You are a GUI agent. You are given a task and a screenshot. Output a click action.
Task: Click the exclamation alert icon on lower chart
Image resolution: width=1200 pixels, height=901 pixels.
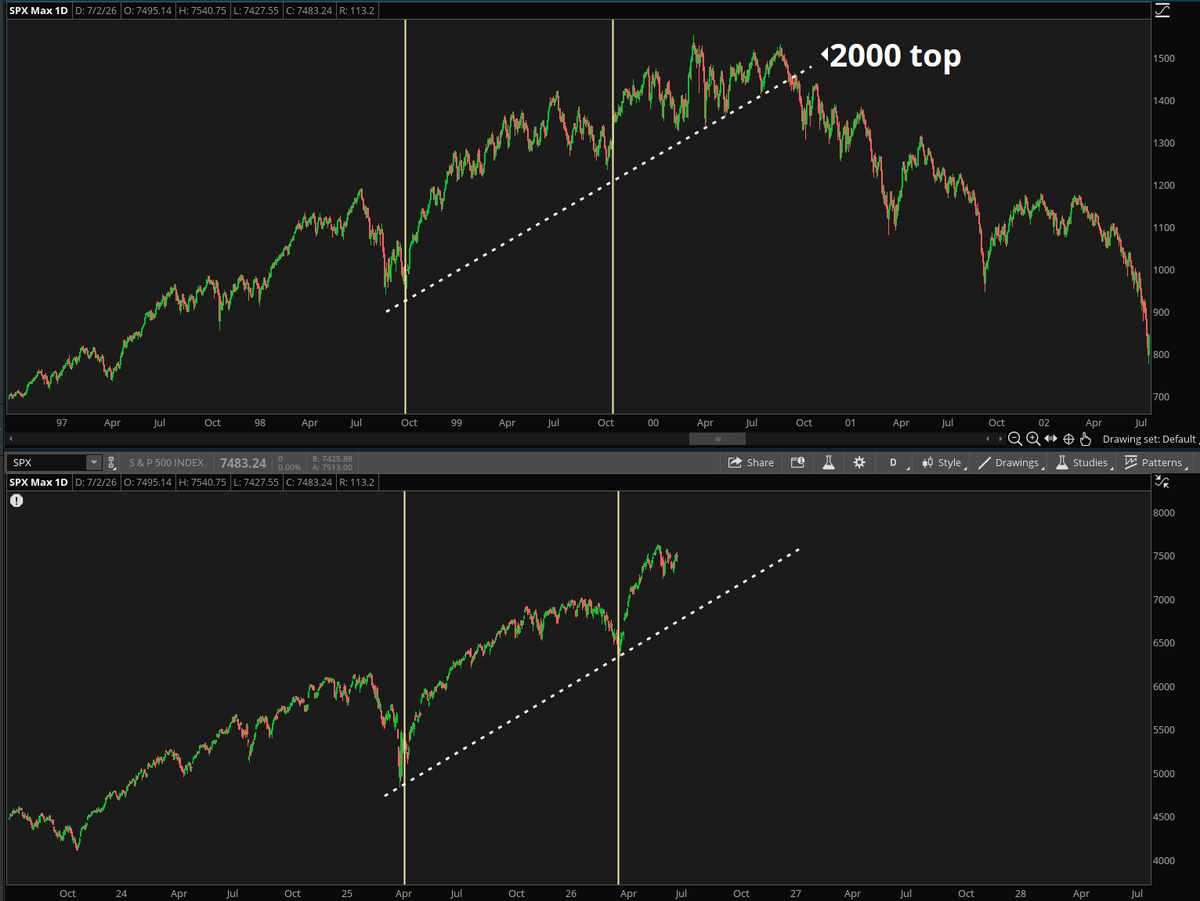16,500
